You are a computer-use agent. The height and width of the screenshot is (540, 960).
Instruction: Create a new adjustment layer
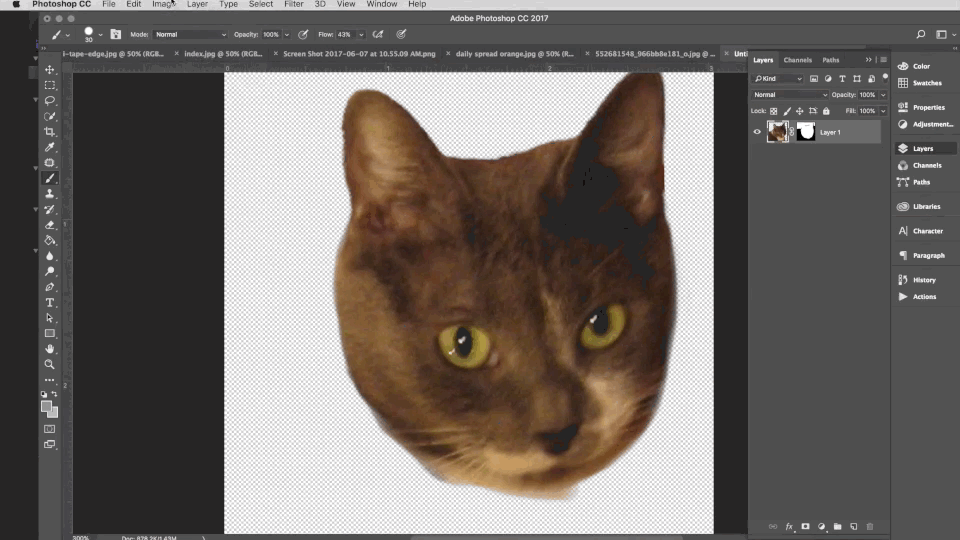coord(822,527)
